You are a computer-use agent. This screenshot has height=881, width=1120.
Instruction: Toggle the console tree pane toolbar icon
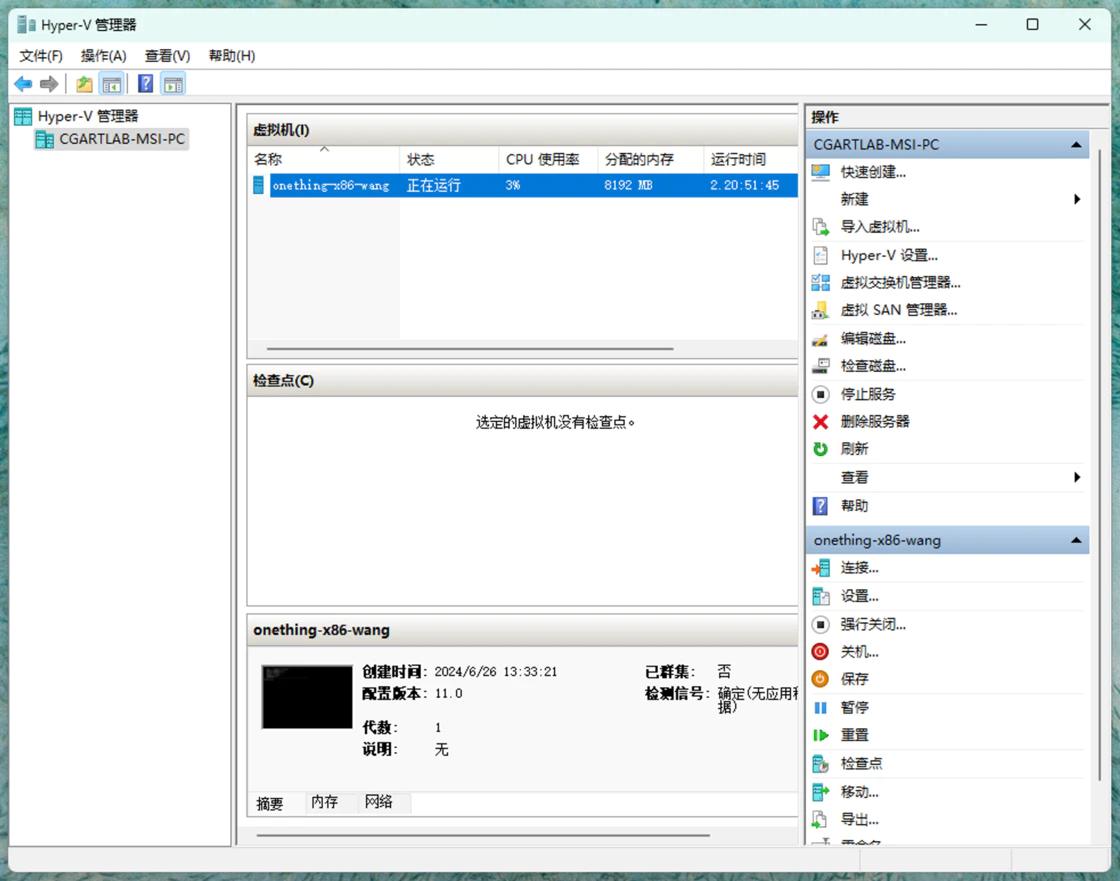[x=112, y=84]
